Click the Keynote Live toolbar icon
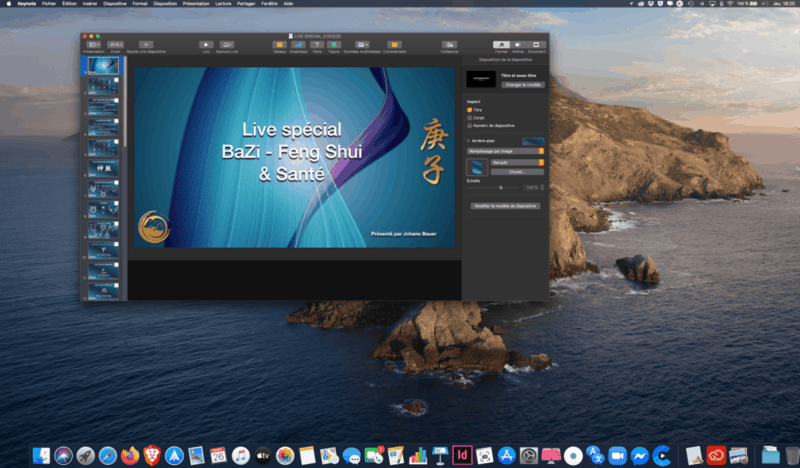The width and height of the screenshot is (800, 468). (x=227, y=45)
